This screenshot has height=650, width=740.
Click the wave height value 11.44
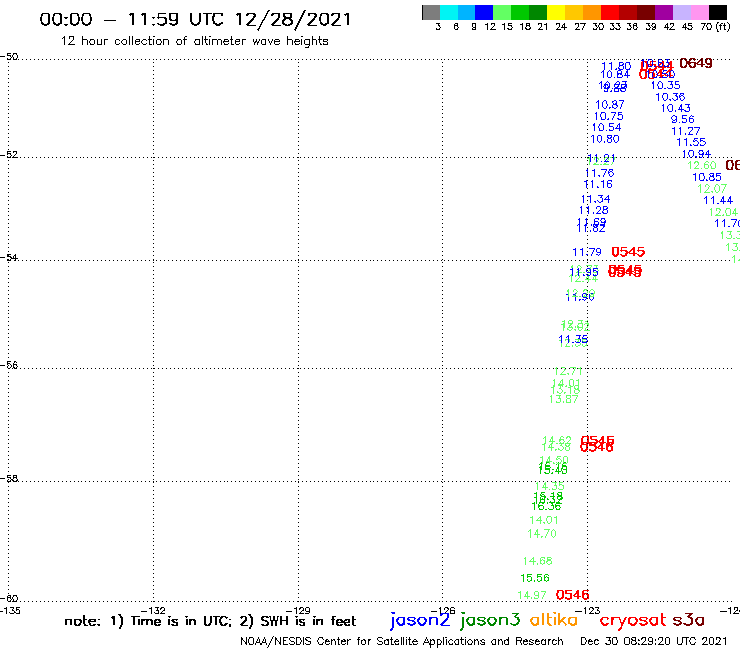718,200
